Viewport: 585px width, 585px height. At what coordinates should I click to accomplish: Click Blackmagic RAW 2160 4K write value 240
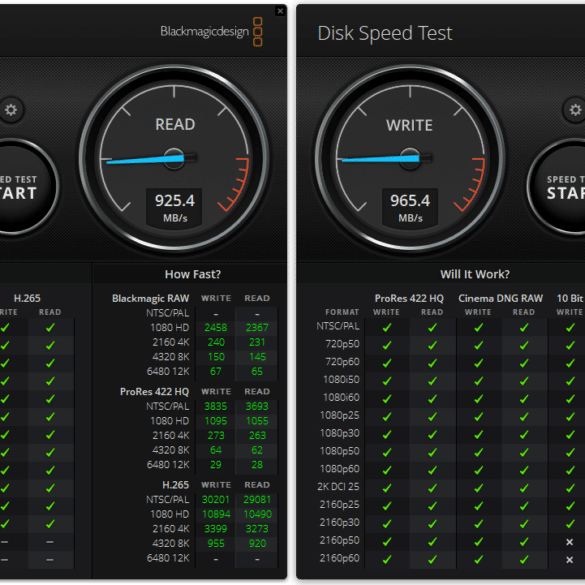point(216,342)
